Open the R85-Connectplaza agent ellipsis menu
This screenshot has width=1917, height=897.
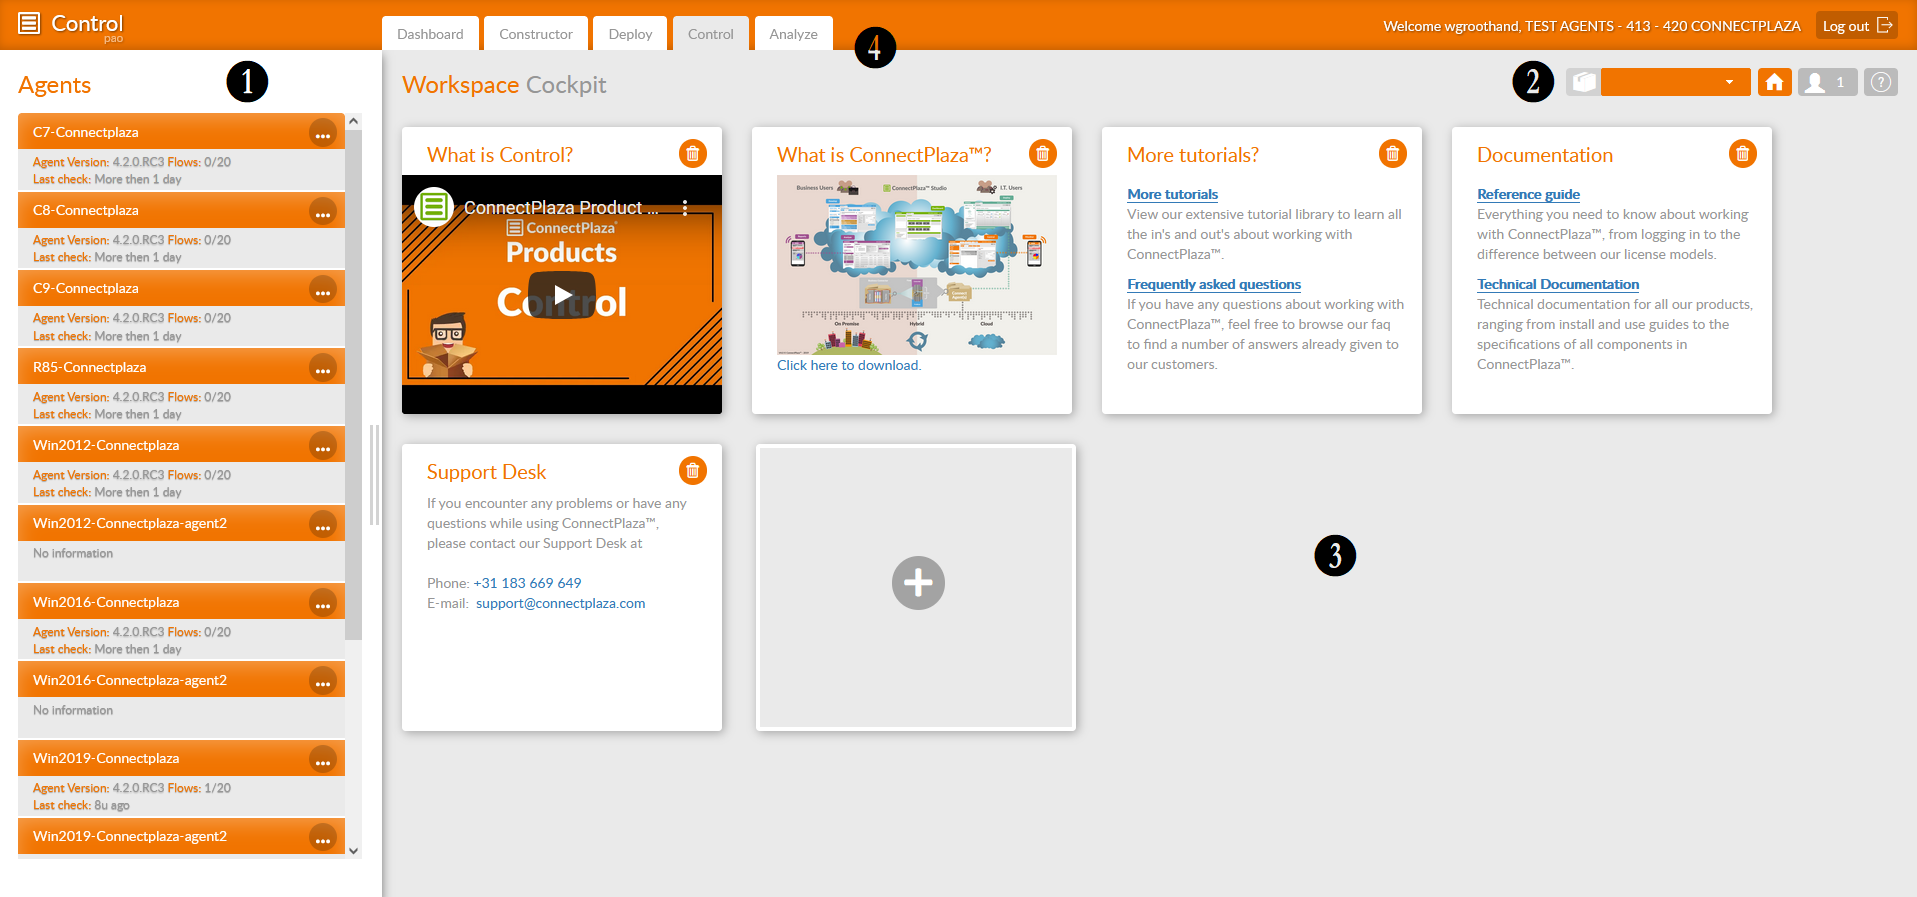tap(322, 368)
